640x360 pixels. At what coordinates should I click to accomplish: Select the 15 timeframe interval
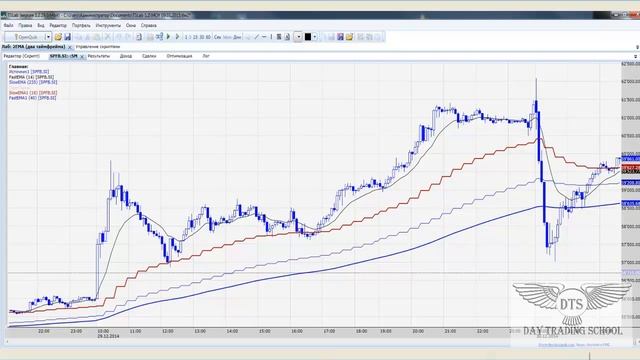tap(195, 37)
